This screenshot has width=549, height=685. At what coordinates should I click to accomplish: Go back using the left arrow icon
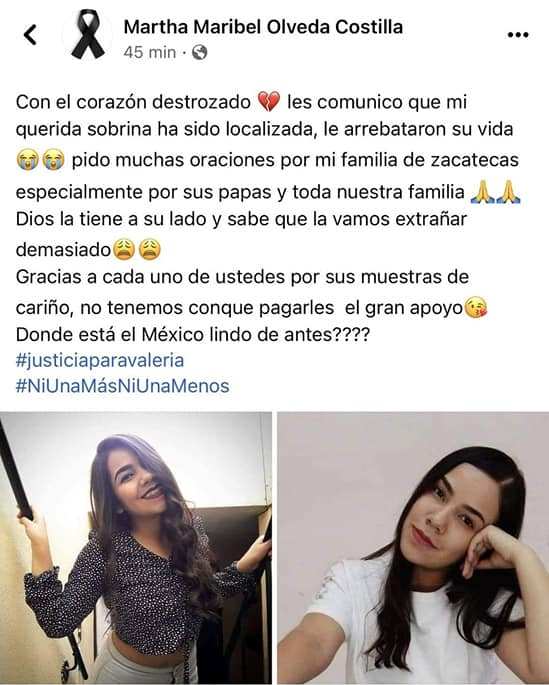30,35
